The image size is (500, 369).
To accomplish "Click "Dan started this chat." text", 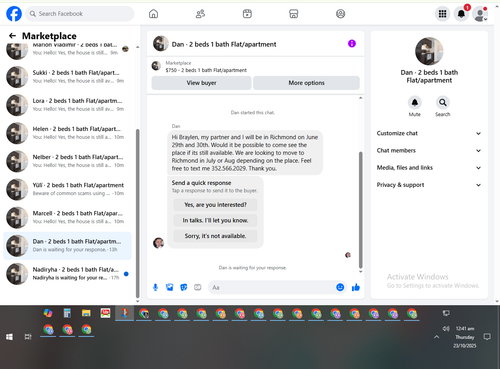I will [253, 113].
